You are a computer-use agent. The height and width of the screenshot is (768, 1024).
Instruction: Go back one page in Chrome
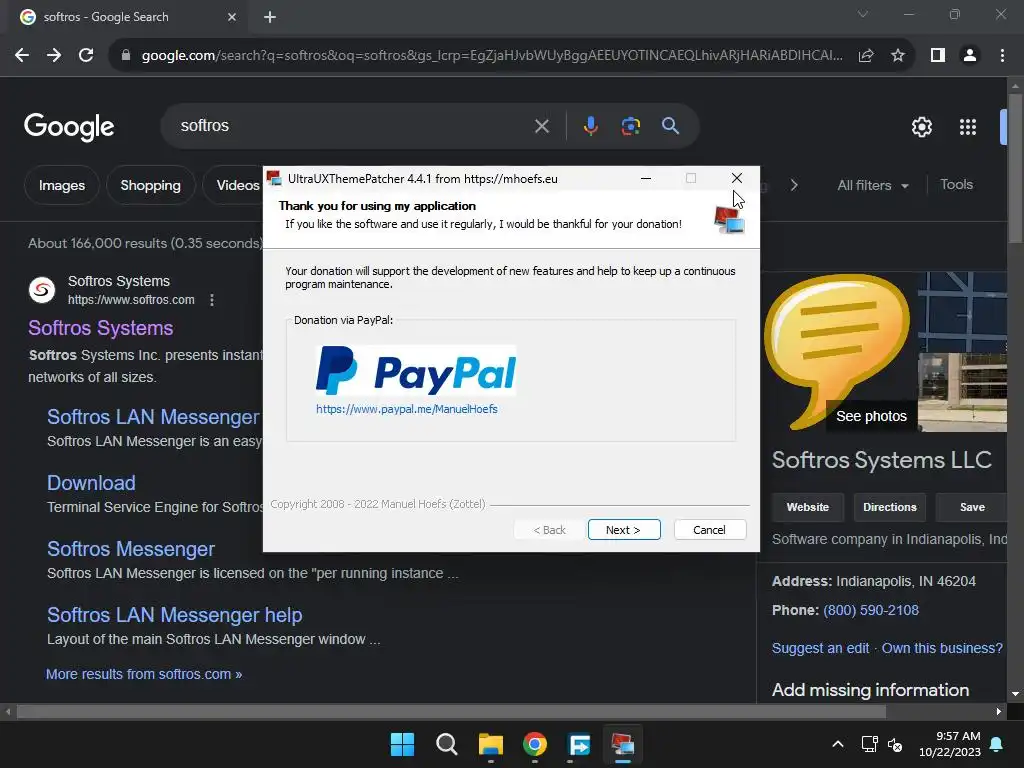pos(22,56)
